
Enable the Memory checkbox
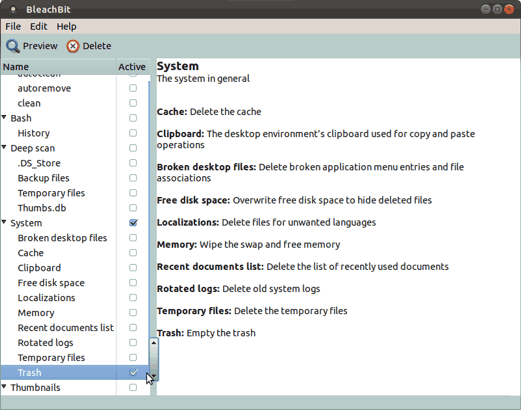133,313
